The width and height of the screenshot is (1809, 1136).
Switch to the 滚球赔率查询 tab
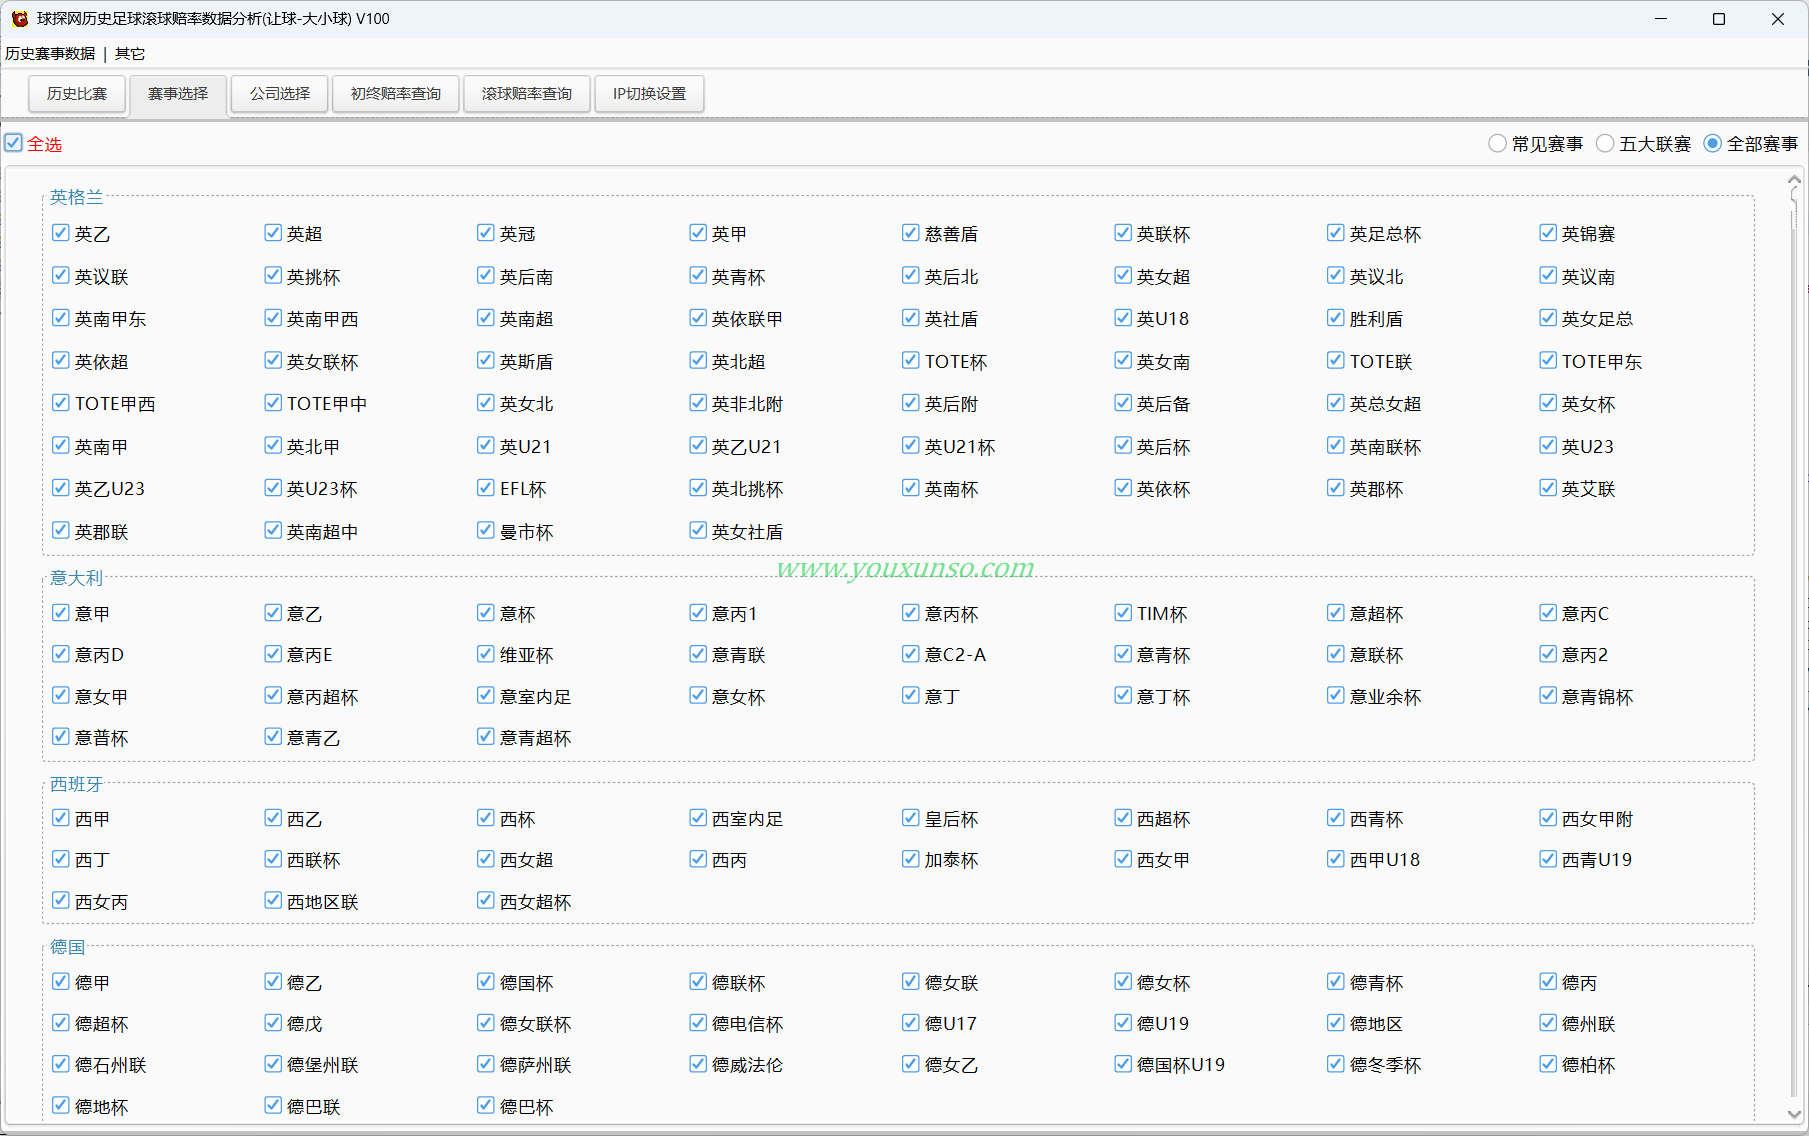tap(527, 94)
